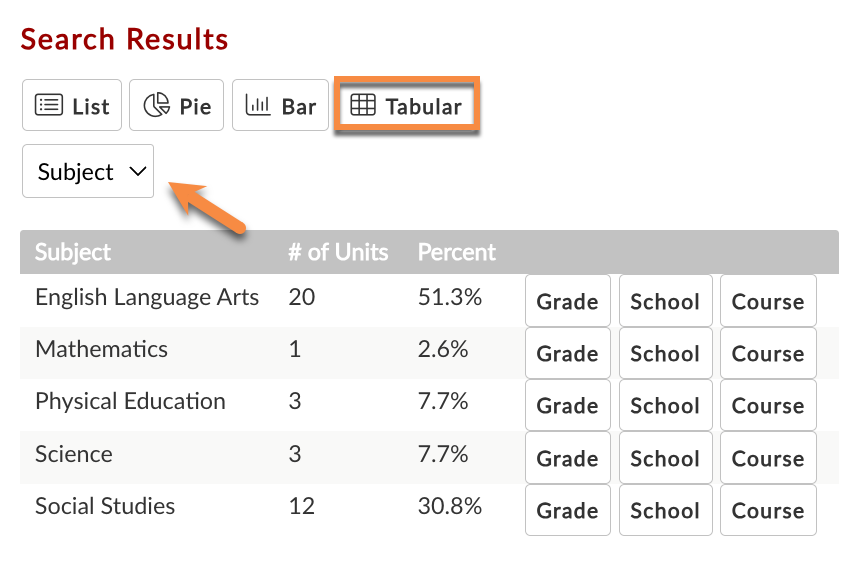Show results as Pie chart
The image size is (846, 588).
click(x=178, y=106)
